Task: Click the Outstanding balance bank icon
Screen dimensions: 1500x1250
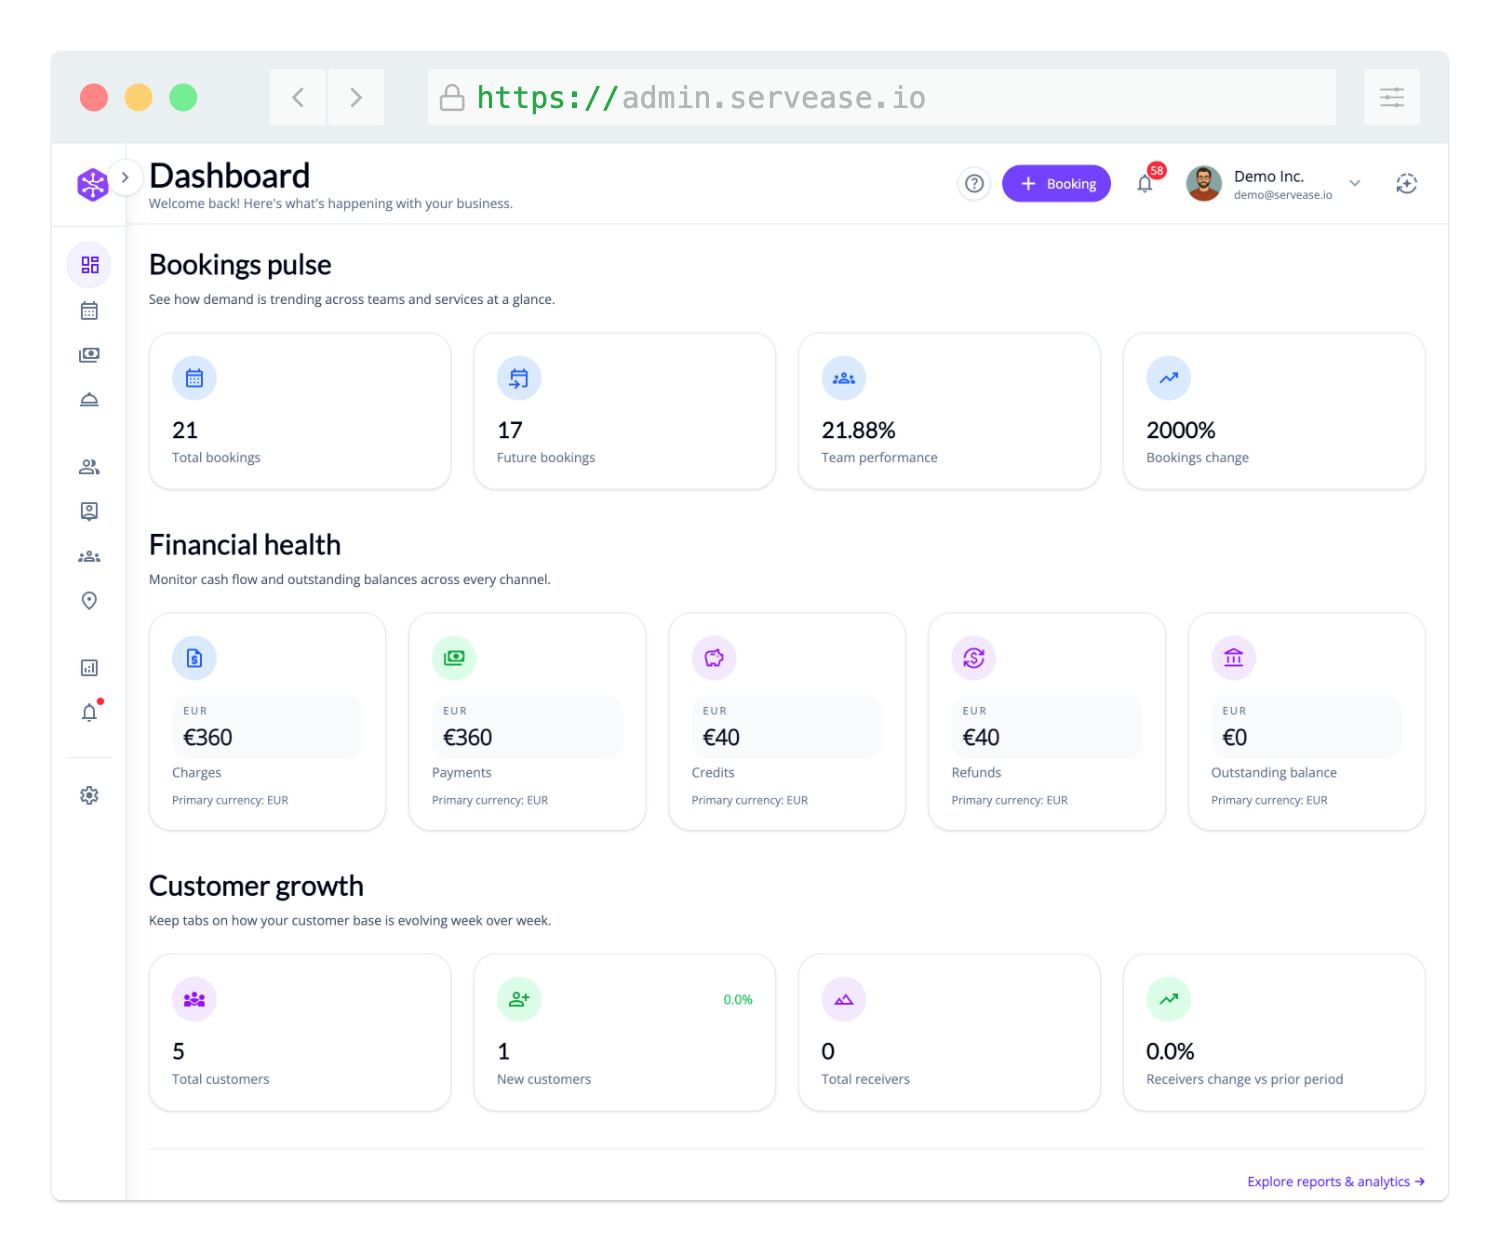Action: pyautogui.click(x=1234, y=658)
